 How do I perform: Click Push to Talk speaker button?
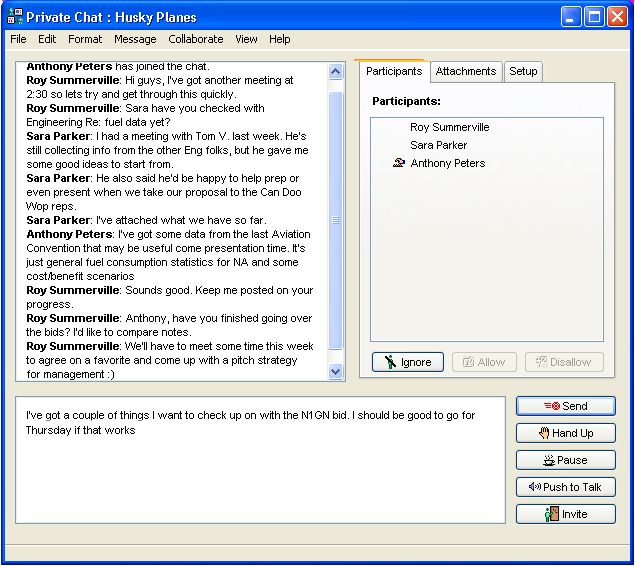565,487
